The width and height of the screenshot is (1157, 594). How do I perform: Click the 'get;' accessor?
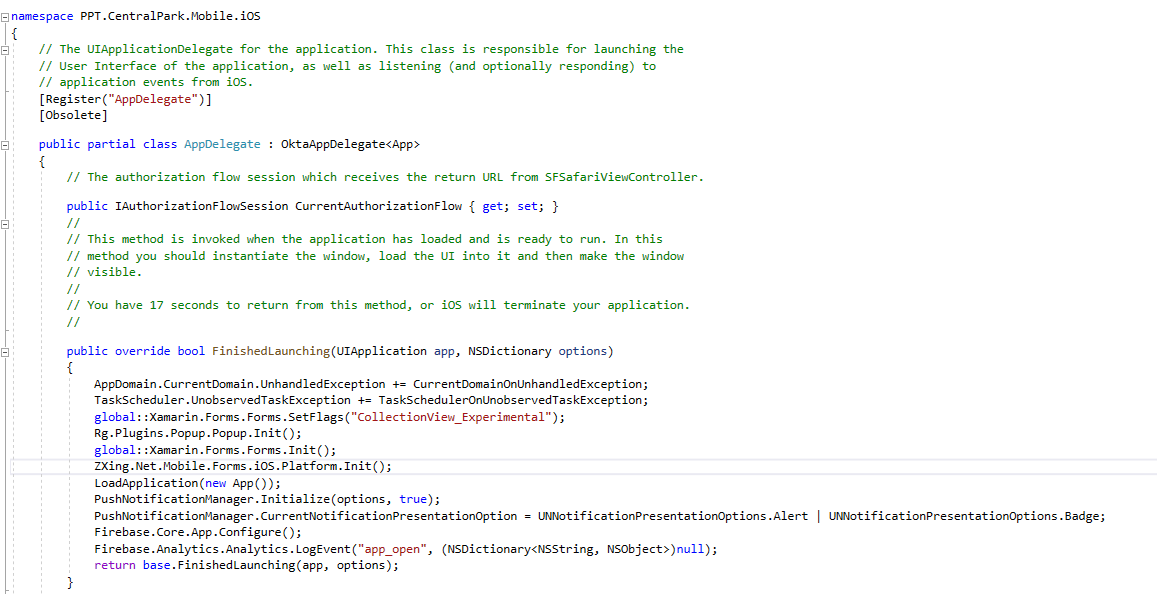[496, 207]
